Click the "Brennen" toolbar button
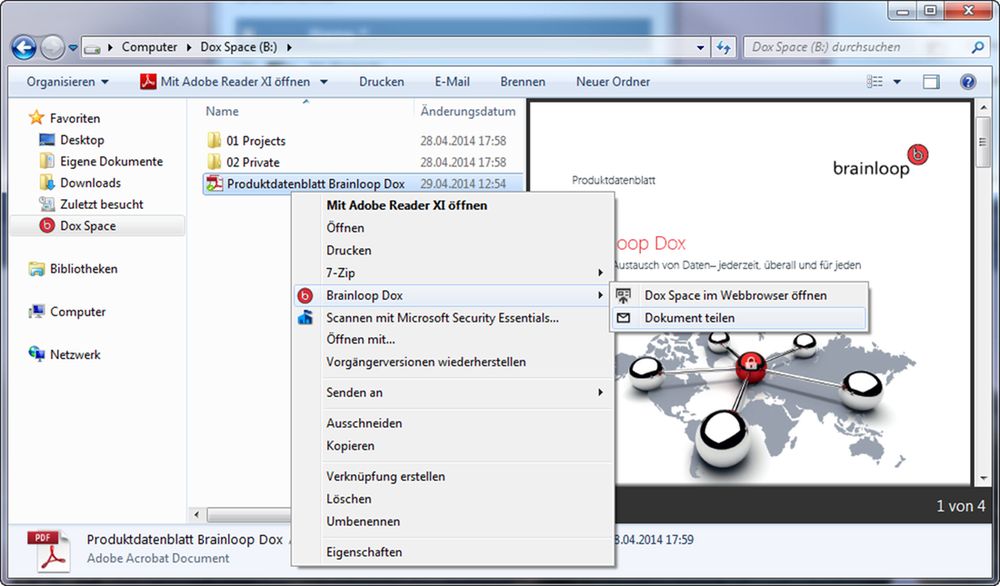Screen dimensions: 1000x586 point(522,81)
